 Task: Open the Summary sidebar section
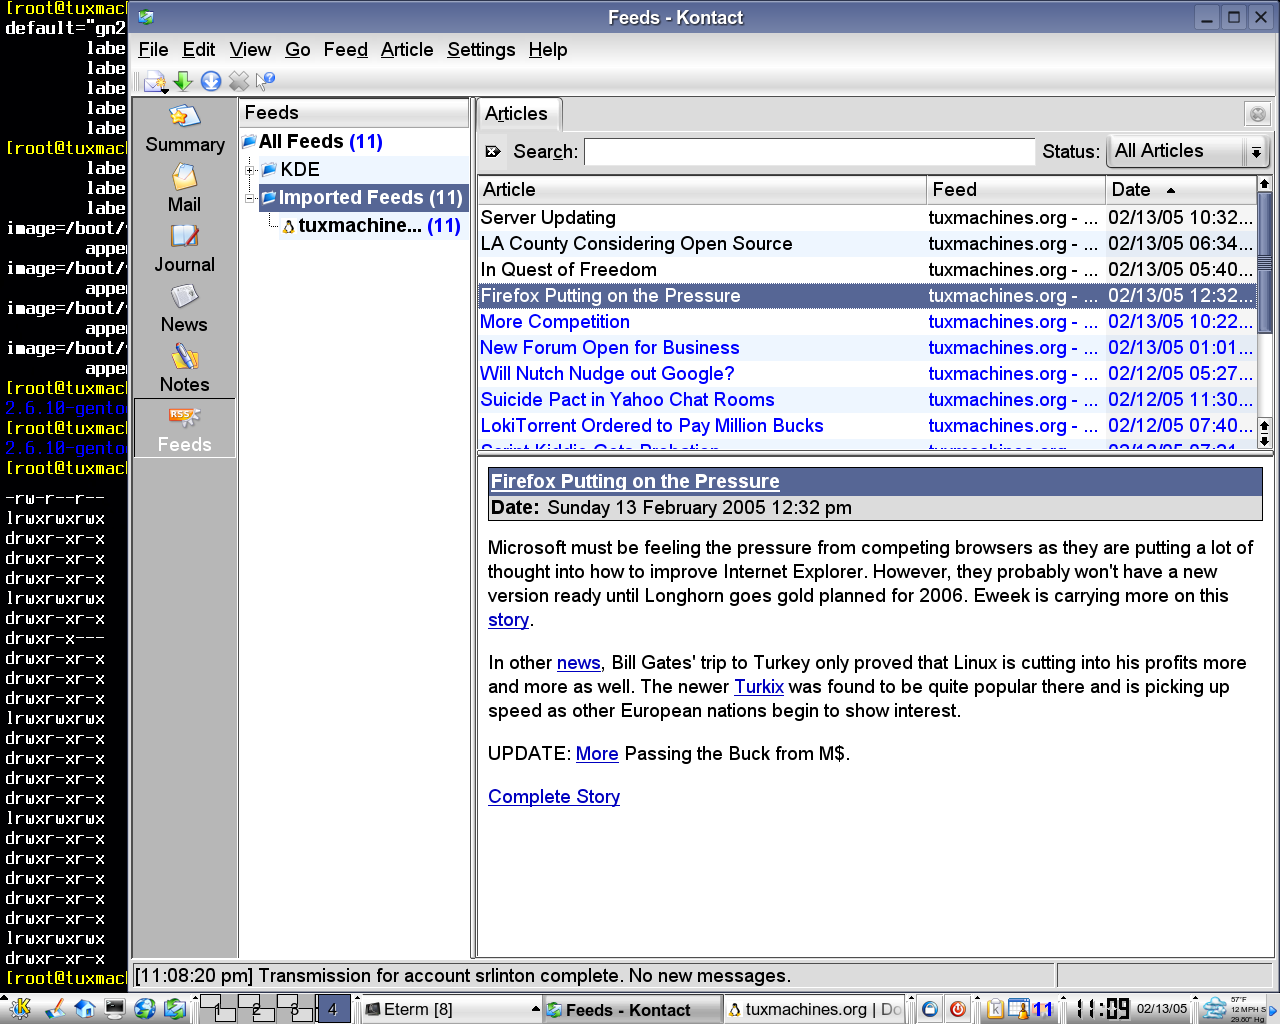(x=185, y=130)
